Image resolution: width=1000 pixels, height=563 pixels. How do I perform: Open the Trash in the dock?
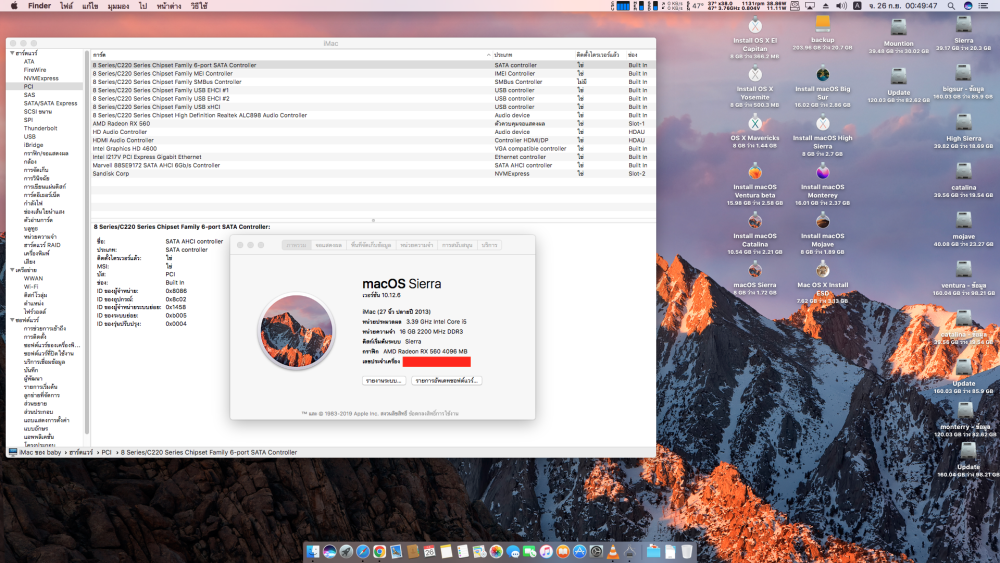click(x=687, y=552)
